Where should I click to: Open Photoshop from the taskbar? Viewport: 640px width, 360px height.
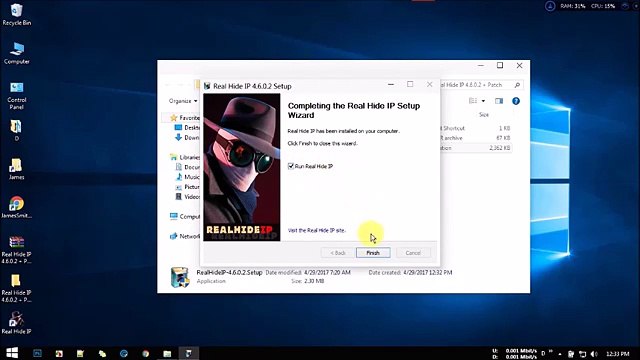[x=38, y=353]
